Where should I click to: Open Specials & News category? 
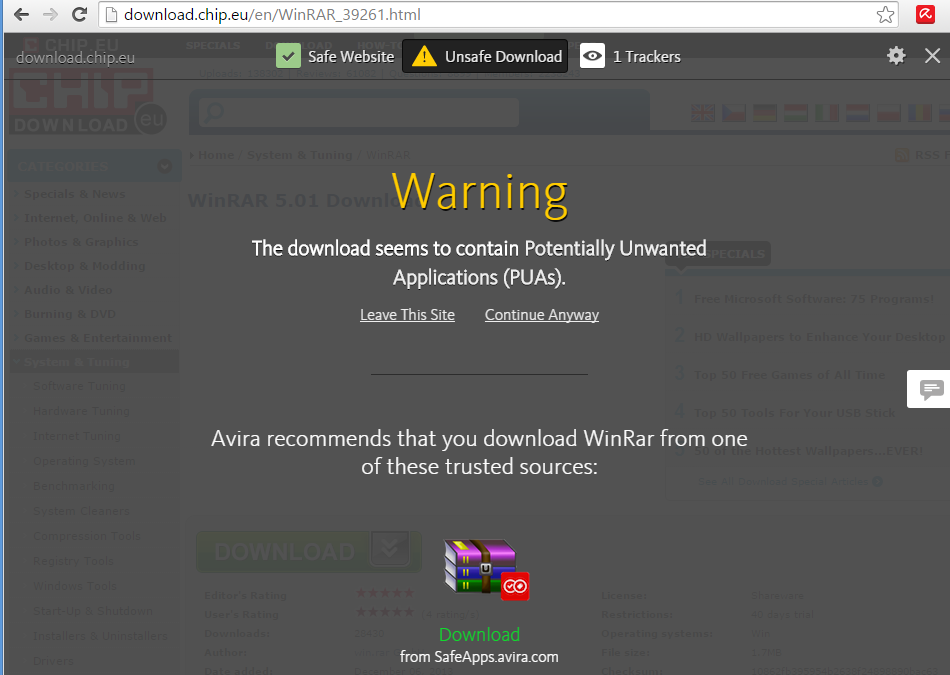(x=75, y=194)
